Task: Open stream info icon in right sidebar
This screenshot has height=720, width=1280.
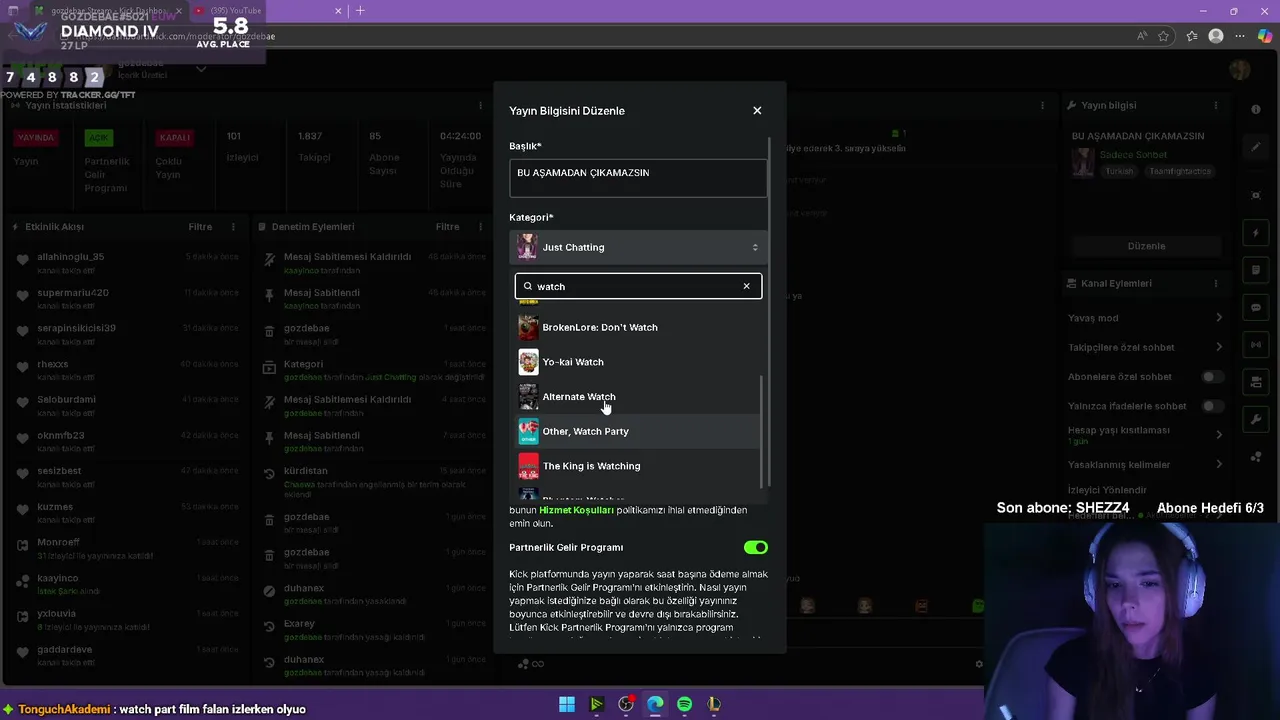Action: click(1256, 109)
